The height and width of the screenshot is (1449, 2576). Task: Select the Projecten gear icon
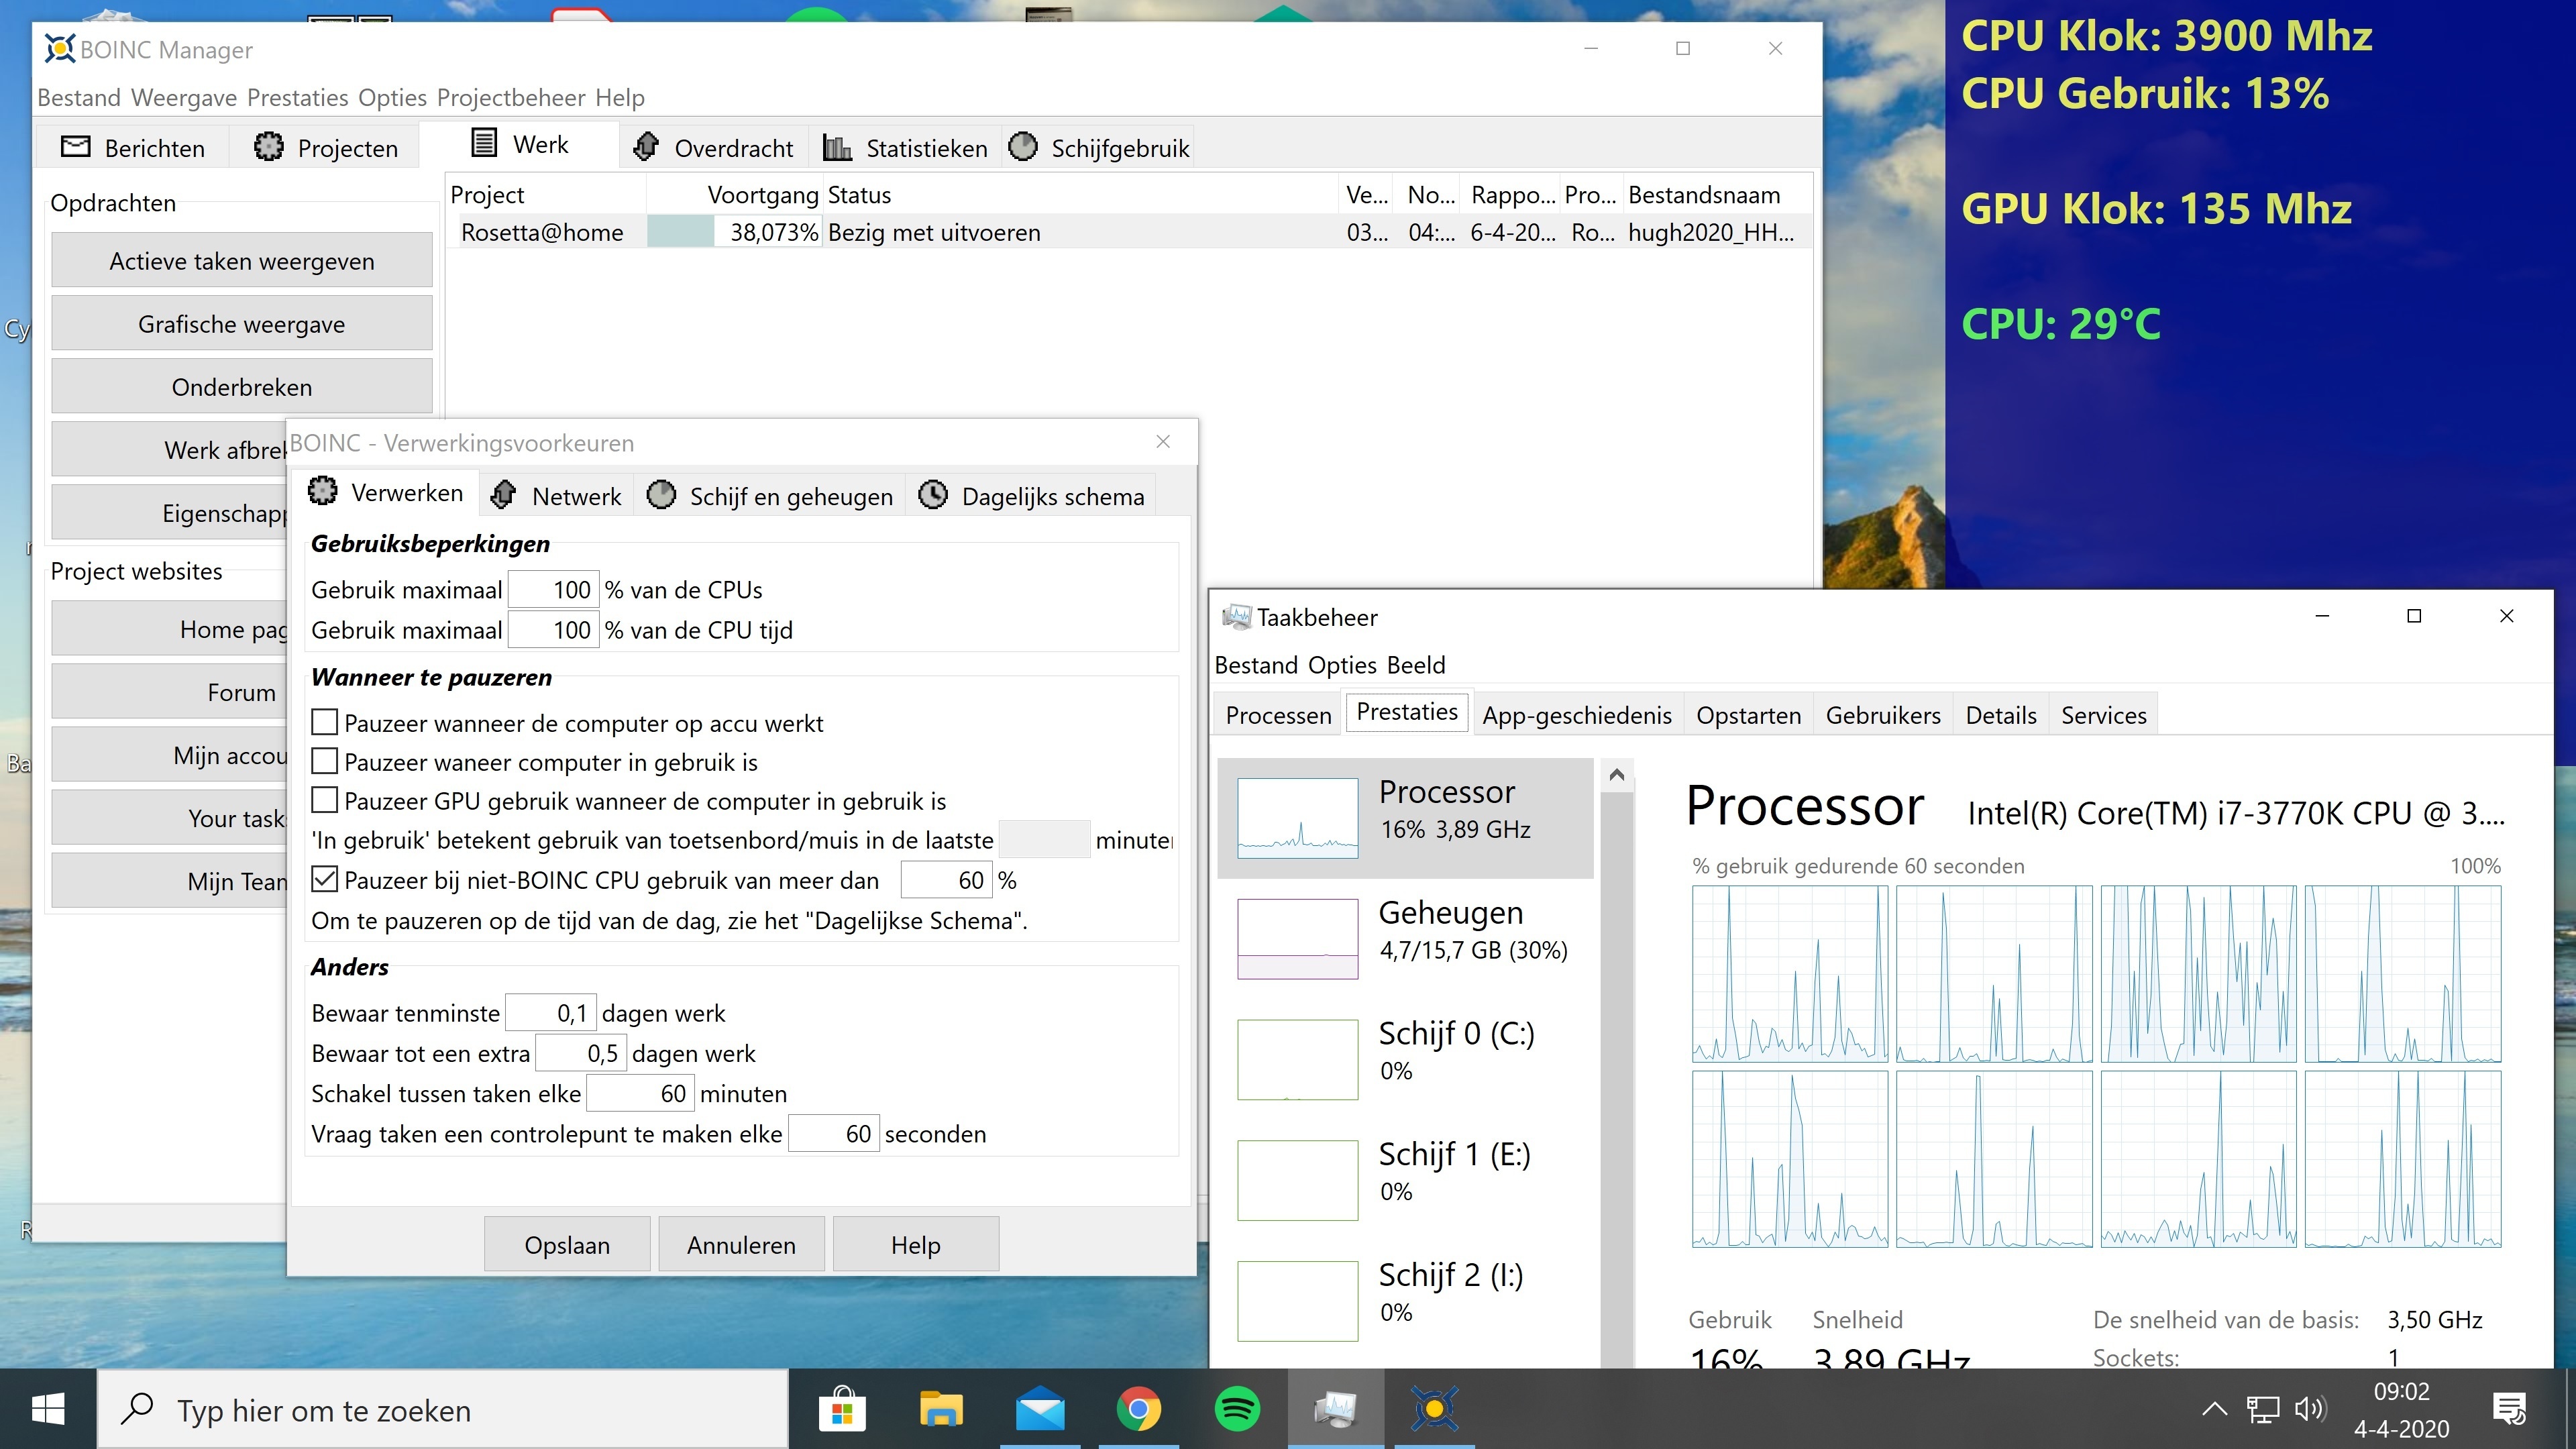[268, 146]
